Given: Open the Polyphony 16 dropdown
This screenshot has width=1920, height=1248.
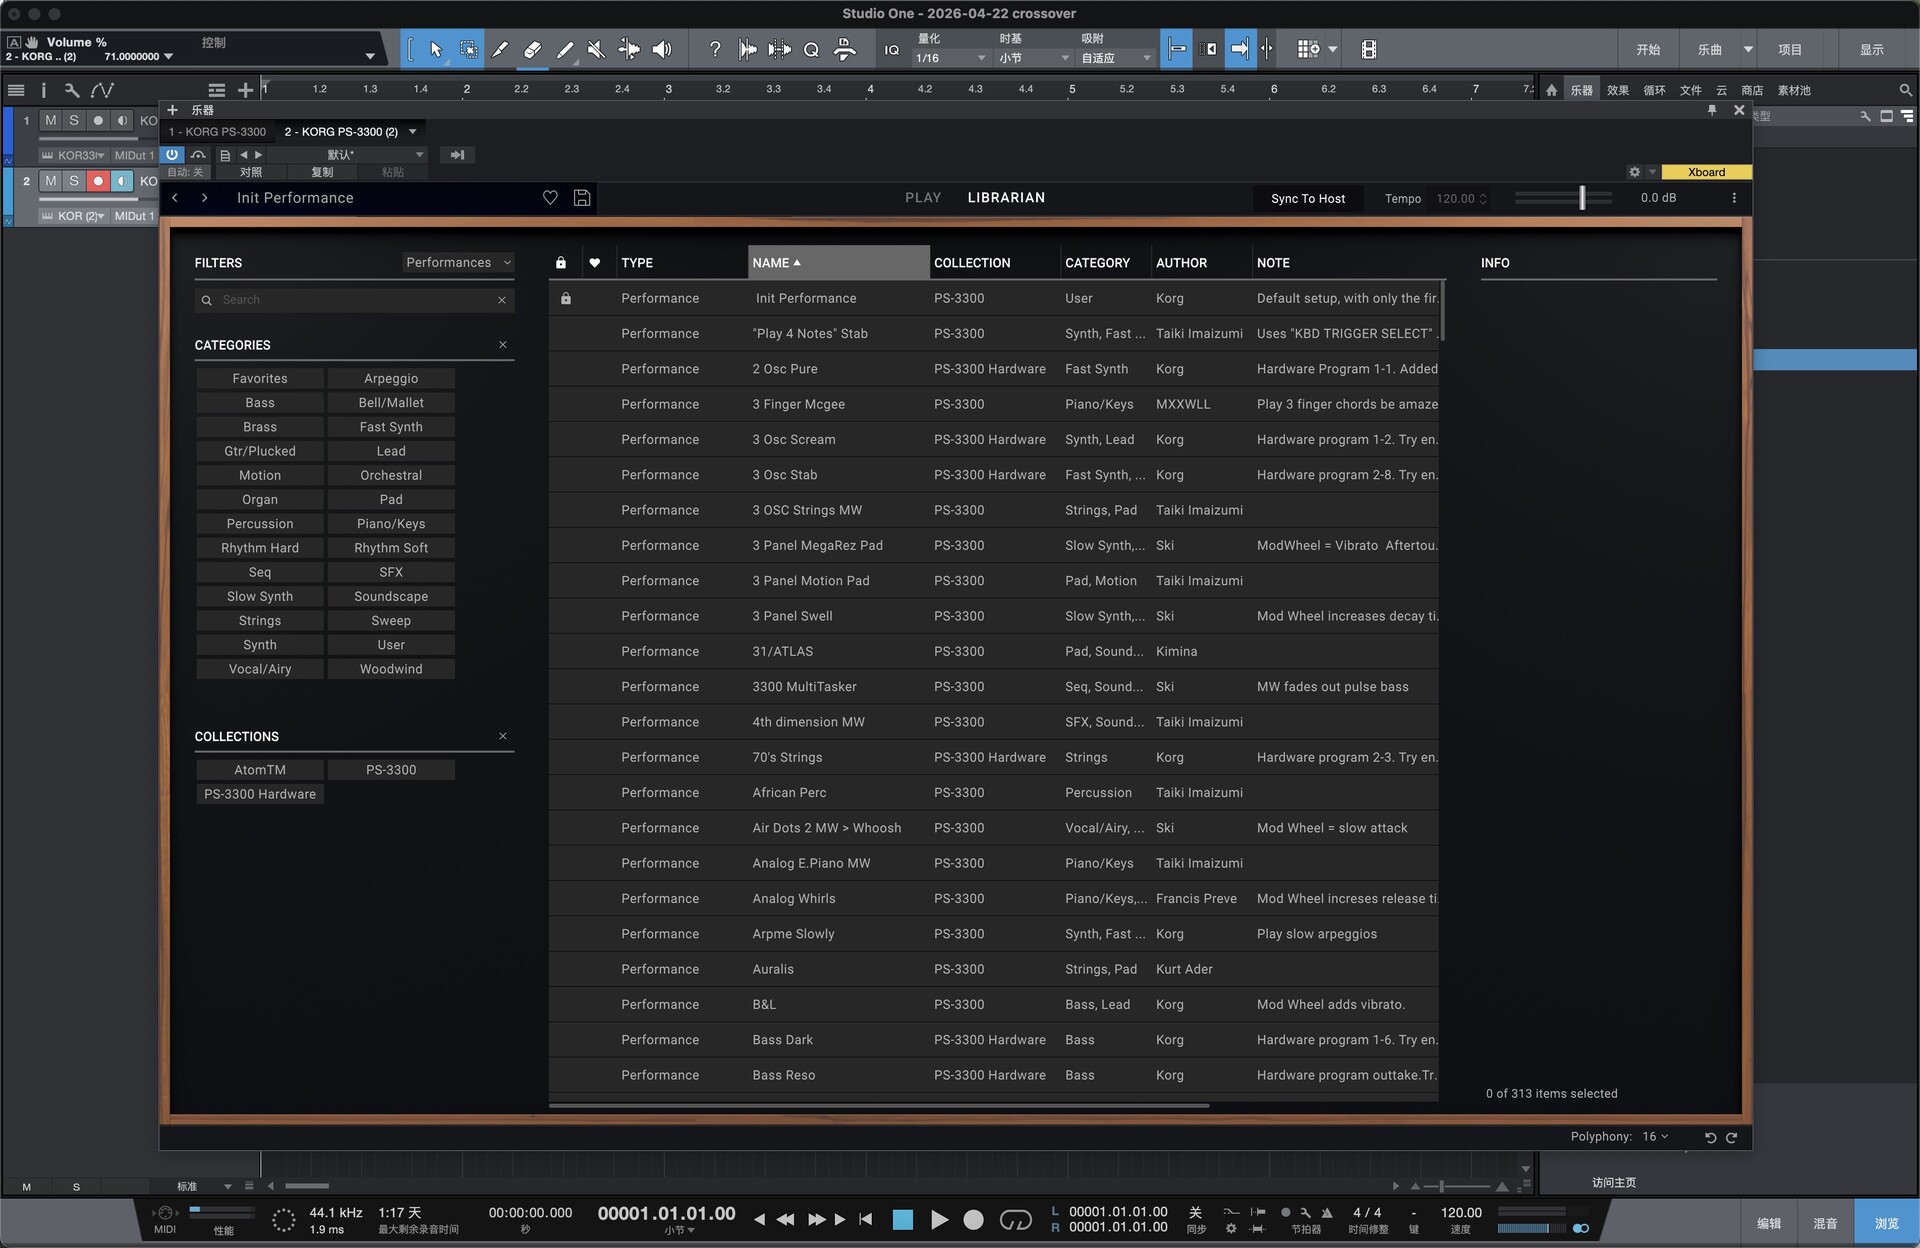Looking at the screenshot, I should [x=1654, y=1137].
